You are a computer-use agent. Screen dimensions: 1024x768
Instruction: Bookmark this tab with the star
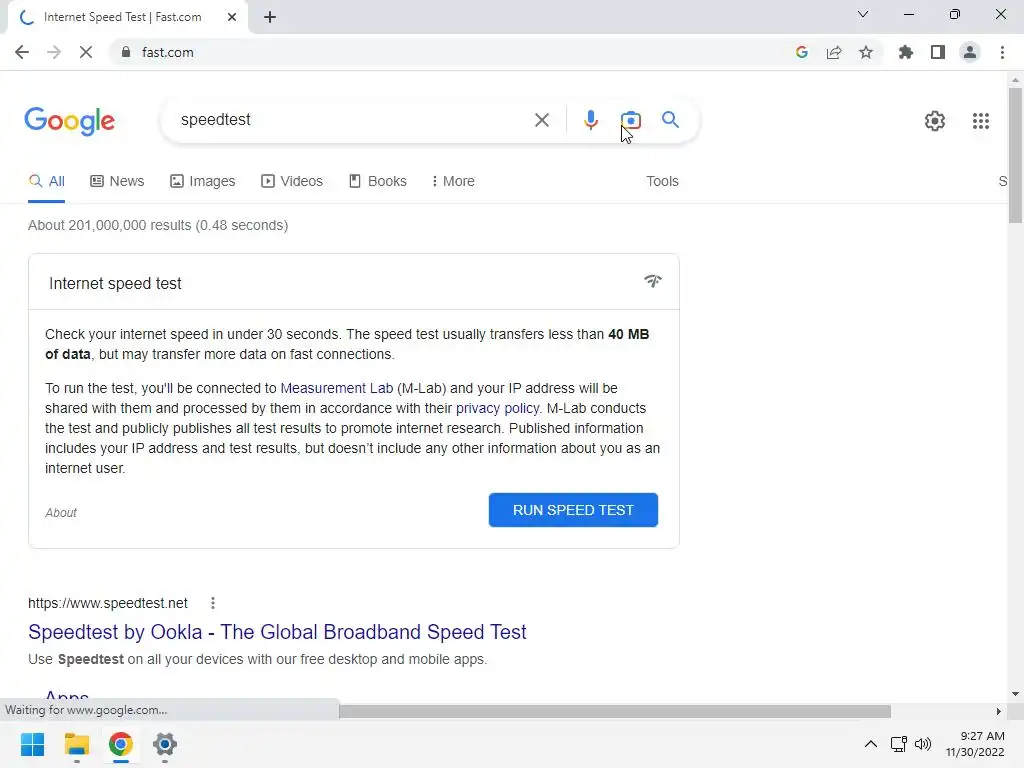865,52
